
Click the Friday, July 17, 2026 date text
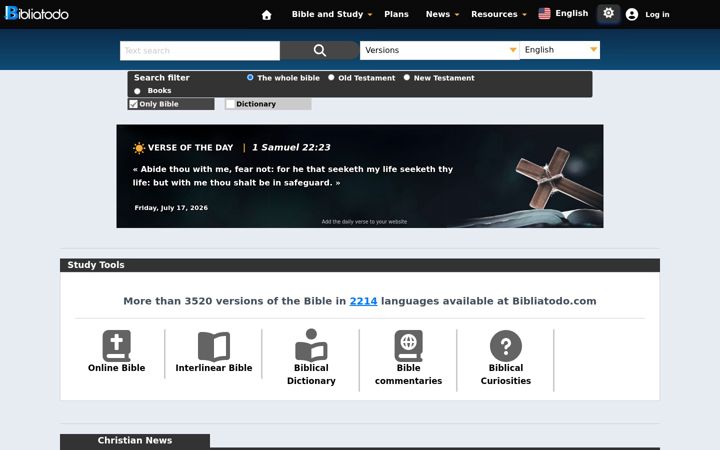point(171,208)
